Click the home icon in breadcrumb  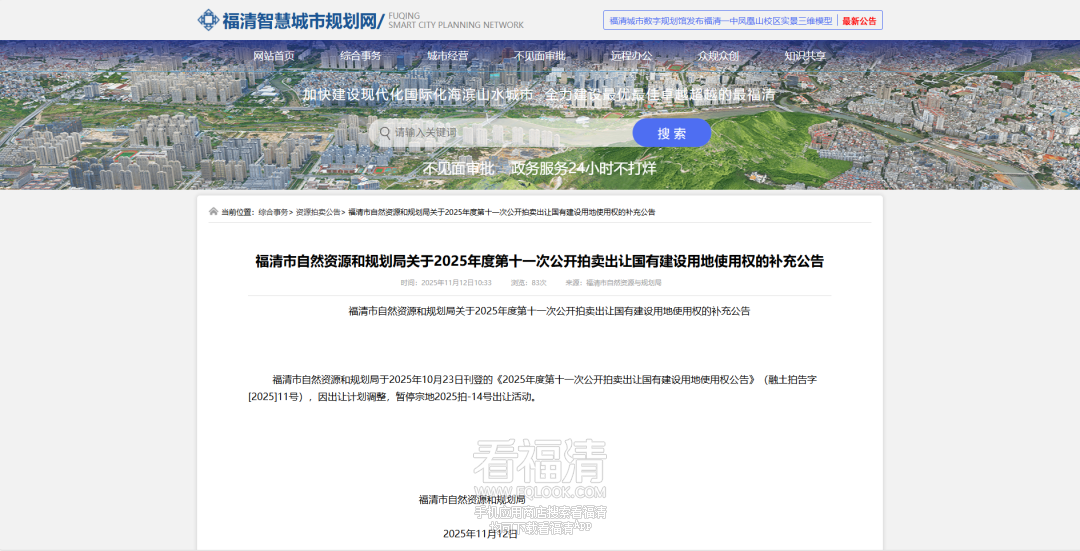213,212
